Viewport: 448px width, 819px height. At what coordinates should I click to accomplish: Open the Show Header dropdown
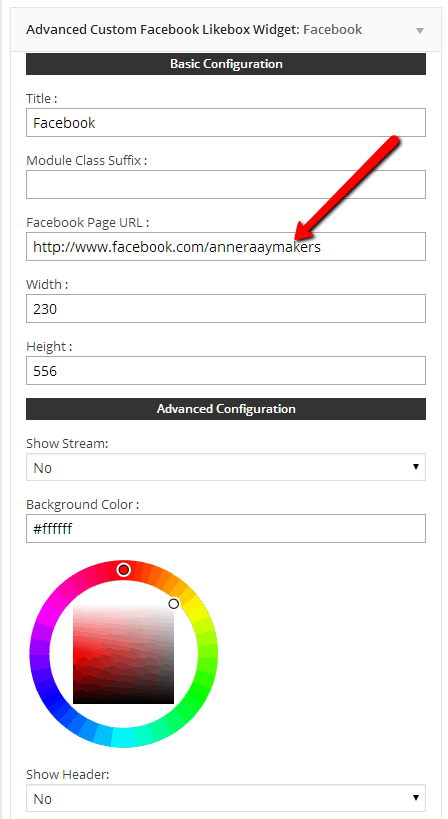(x=226, y=798)
